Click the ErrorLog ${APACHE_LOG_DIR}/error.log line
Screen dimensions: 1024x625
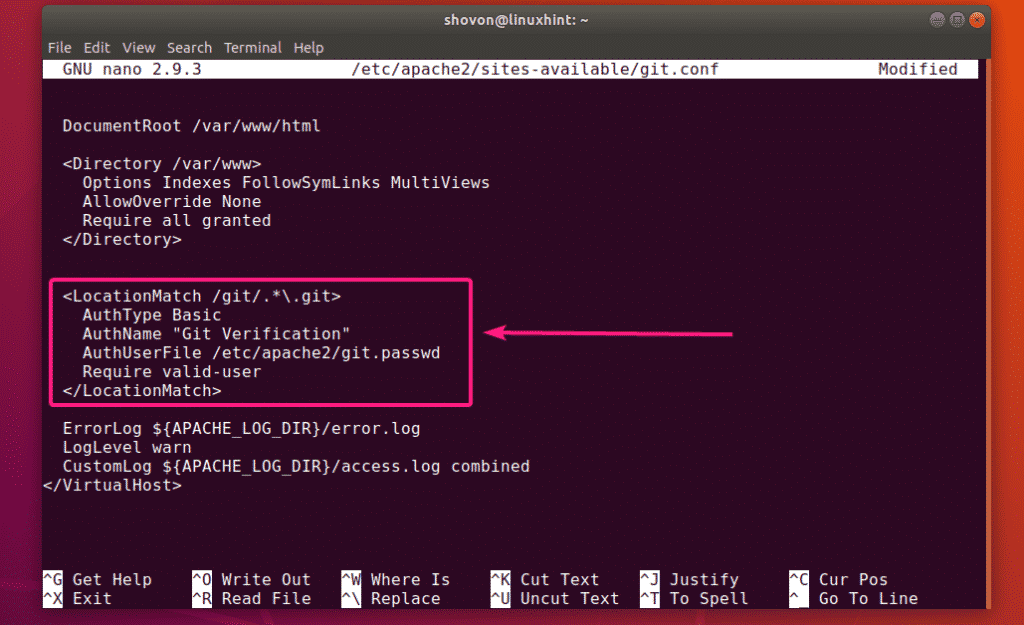point(241,429)
